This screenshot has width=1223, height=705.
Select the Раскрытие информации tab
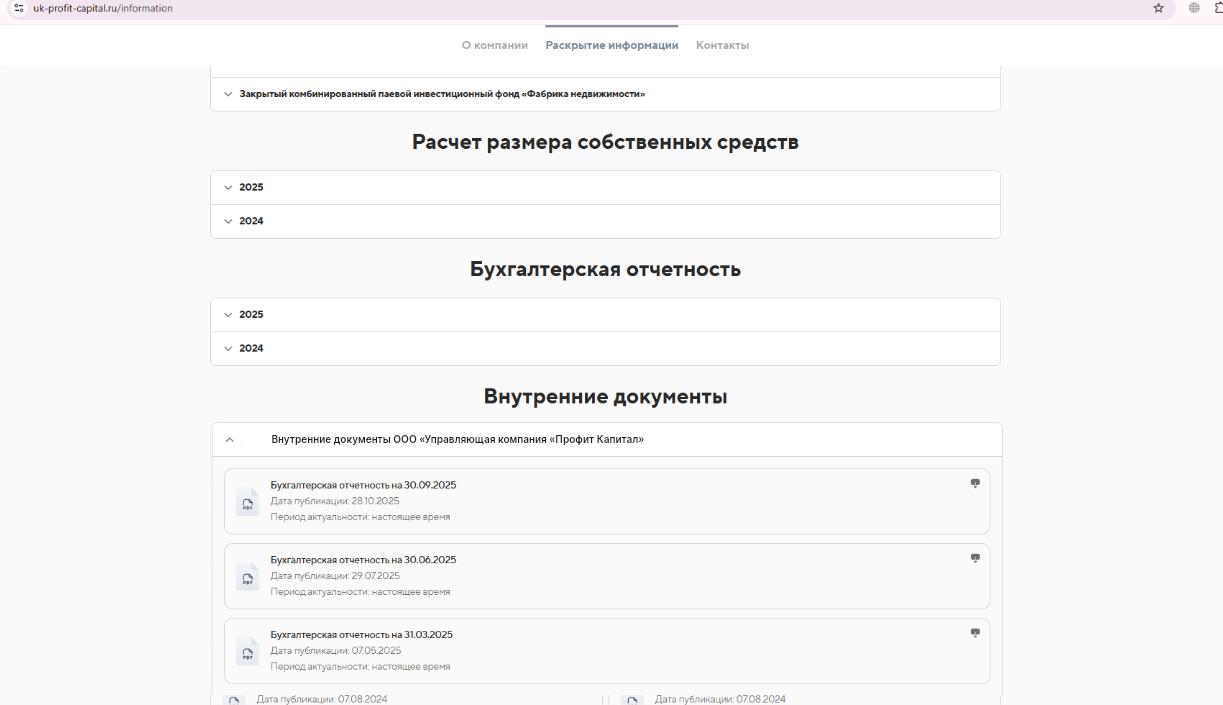pyautogui.click(x=611, y=45)
